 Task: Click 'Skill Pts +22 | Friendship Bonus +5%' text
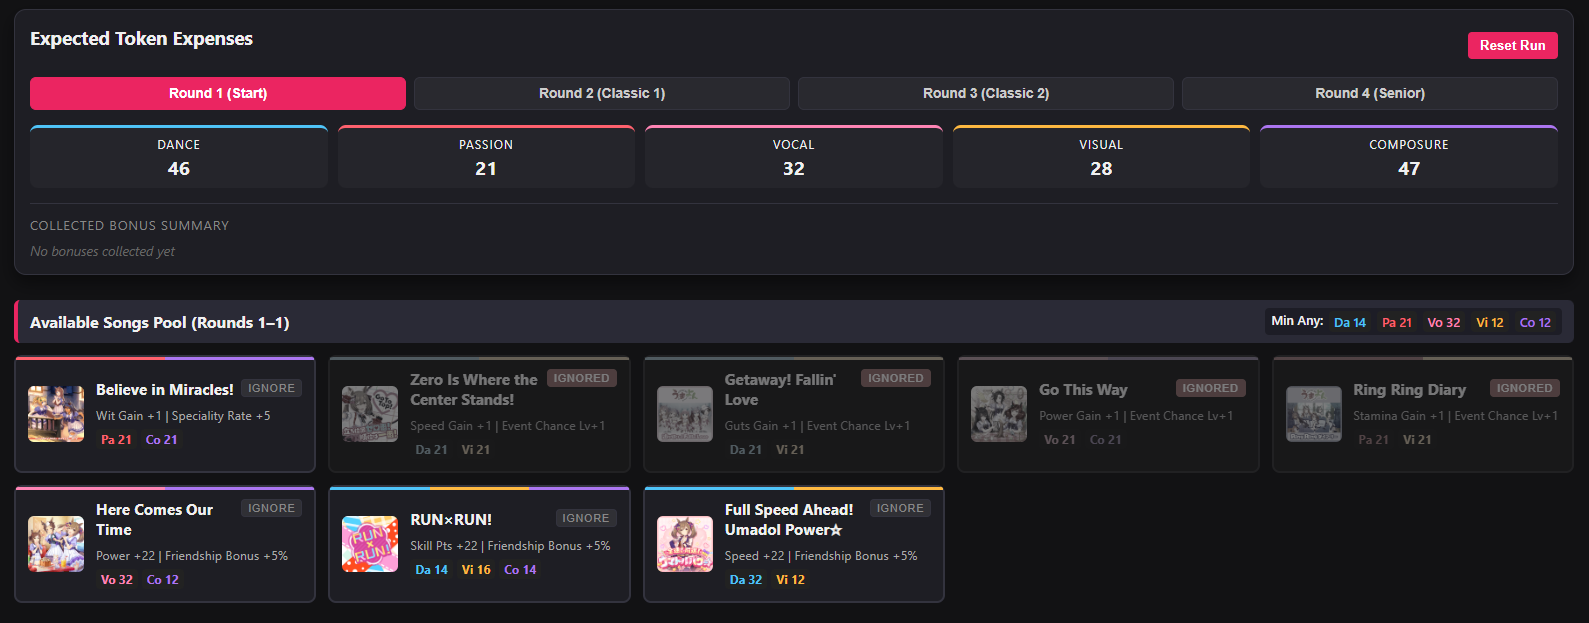510,546
